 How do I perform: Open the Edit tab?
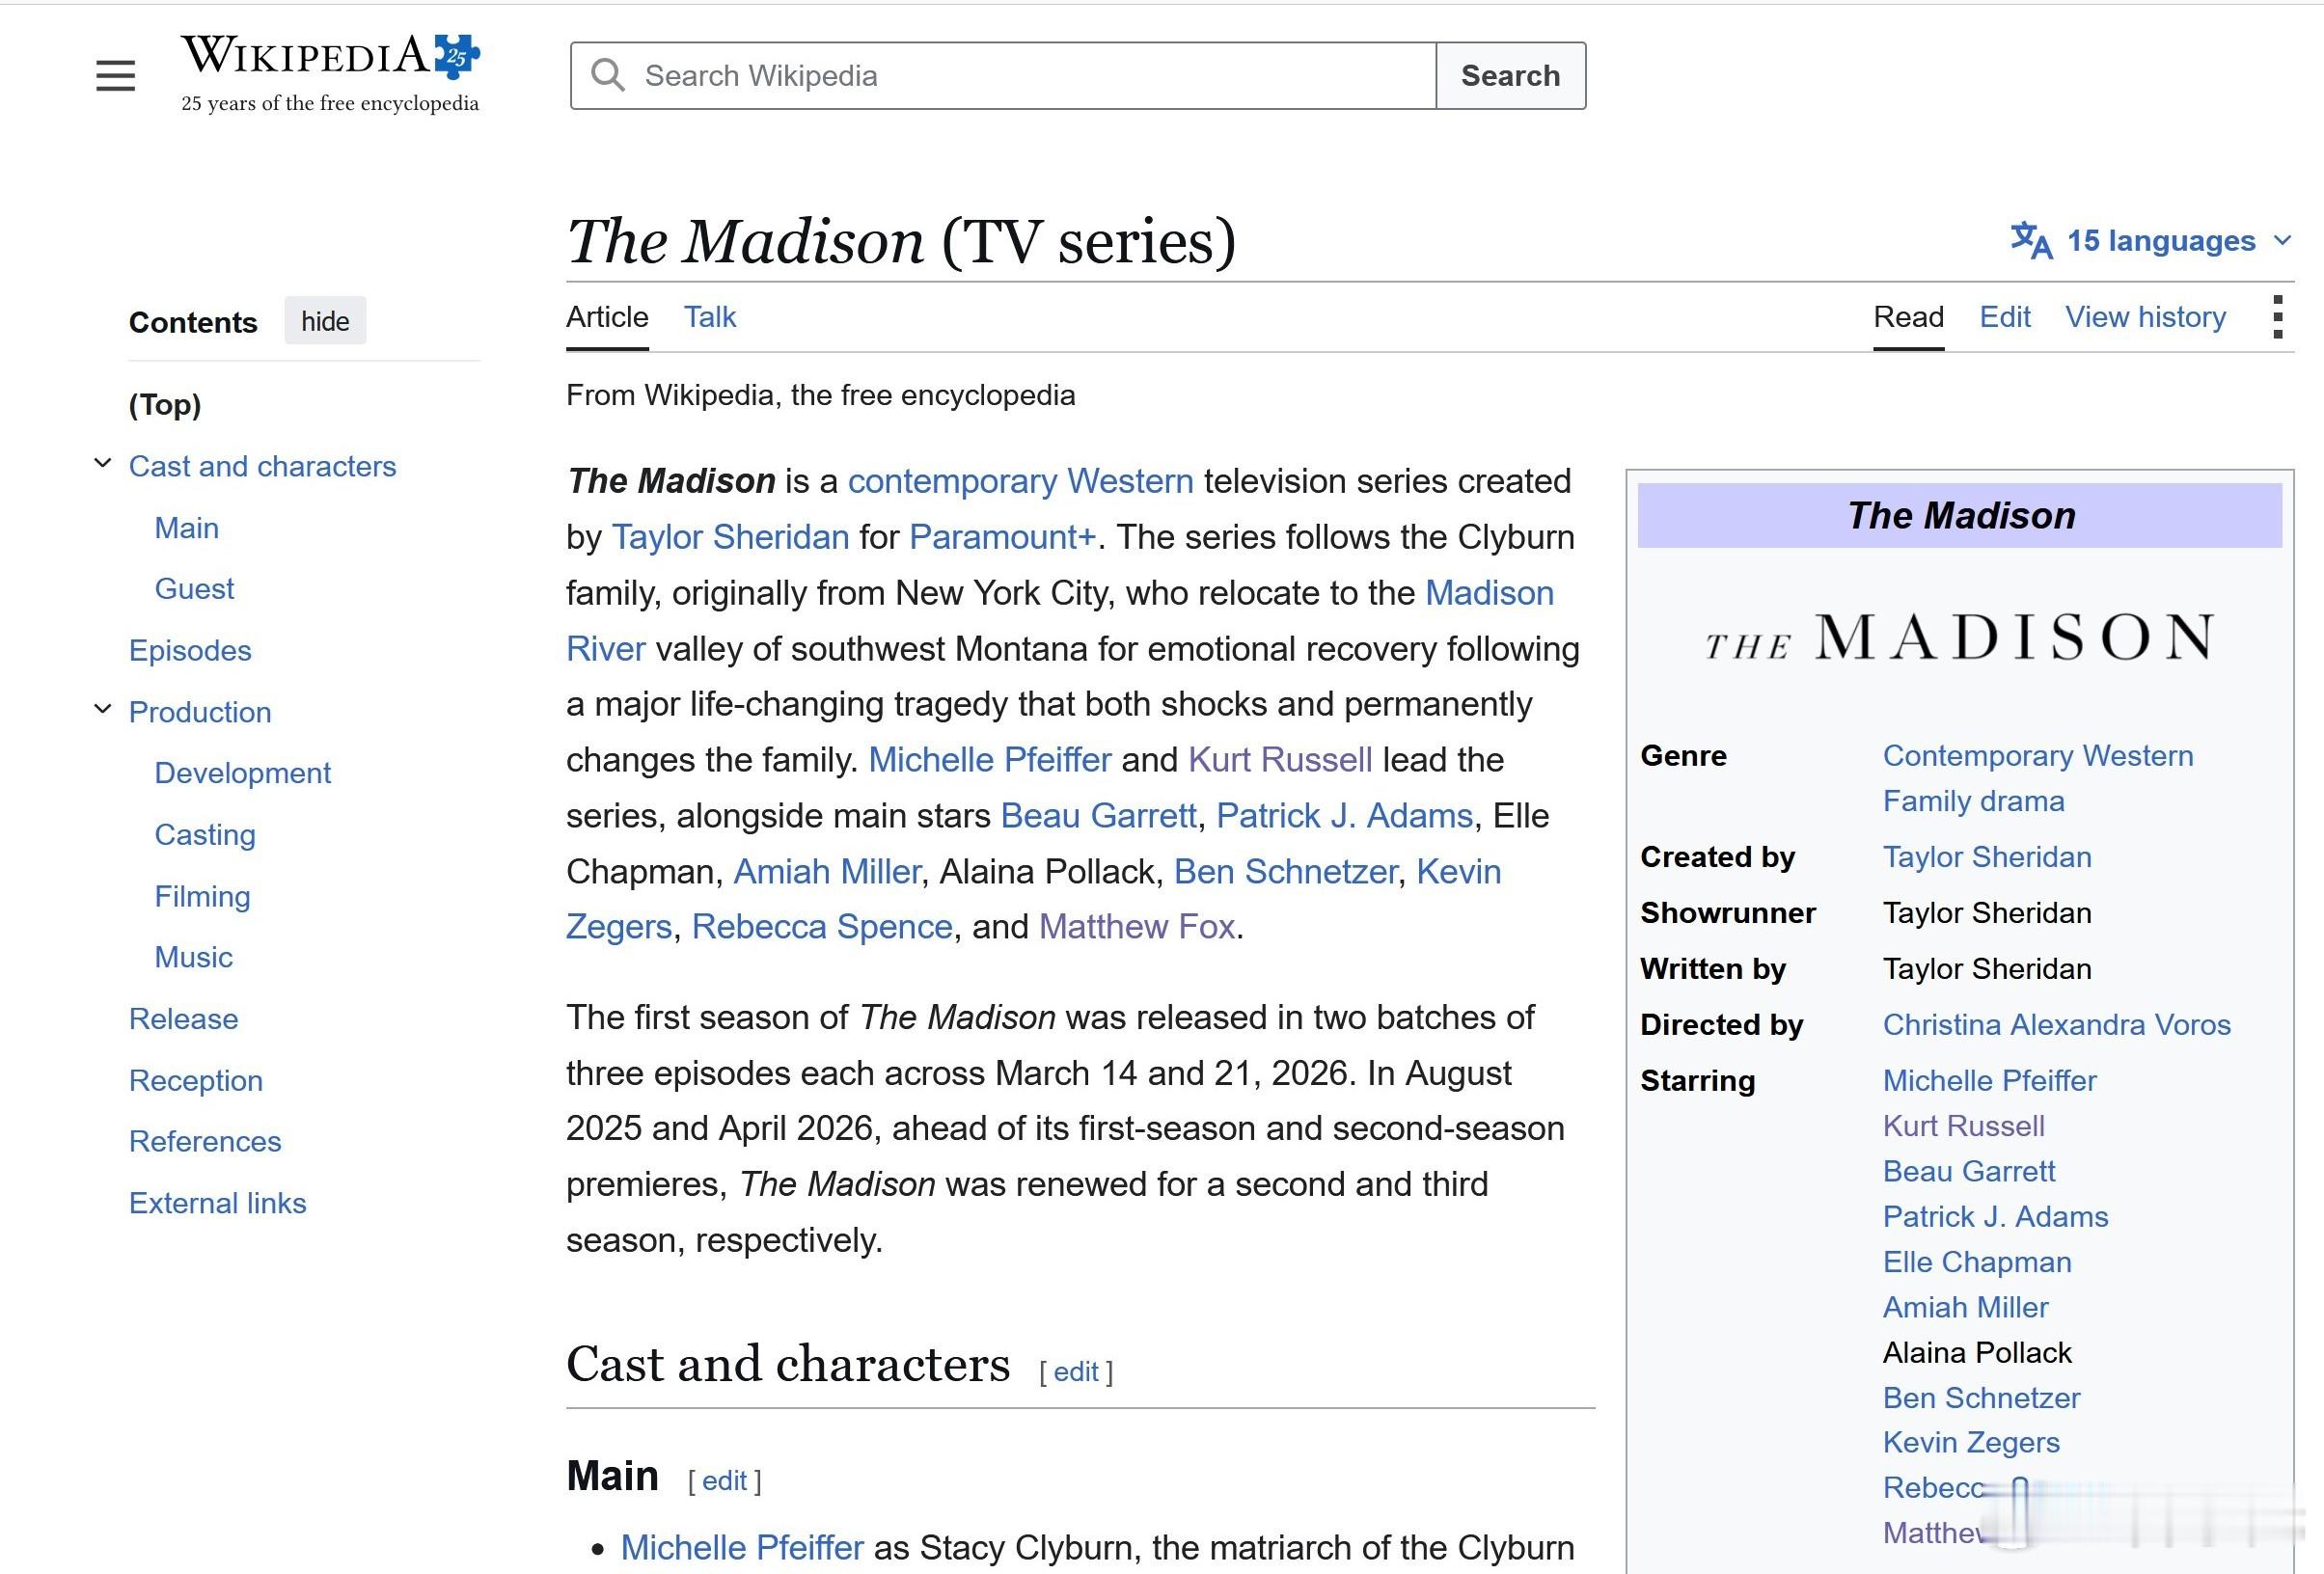click(x=2004, y=317)
